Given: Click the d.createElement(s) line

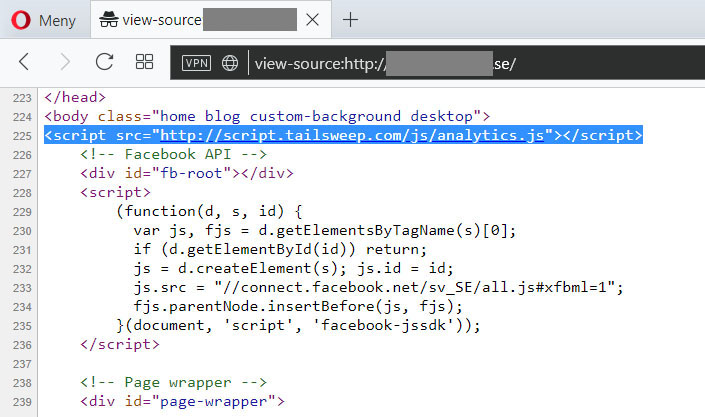Looking at the screenshot, I should (294, 269).
